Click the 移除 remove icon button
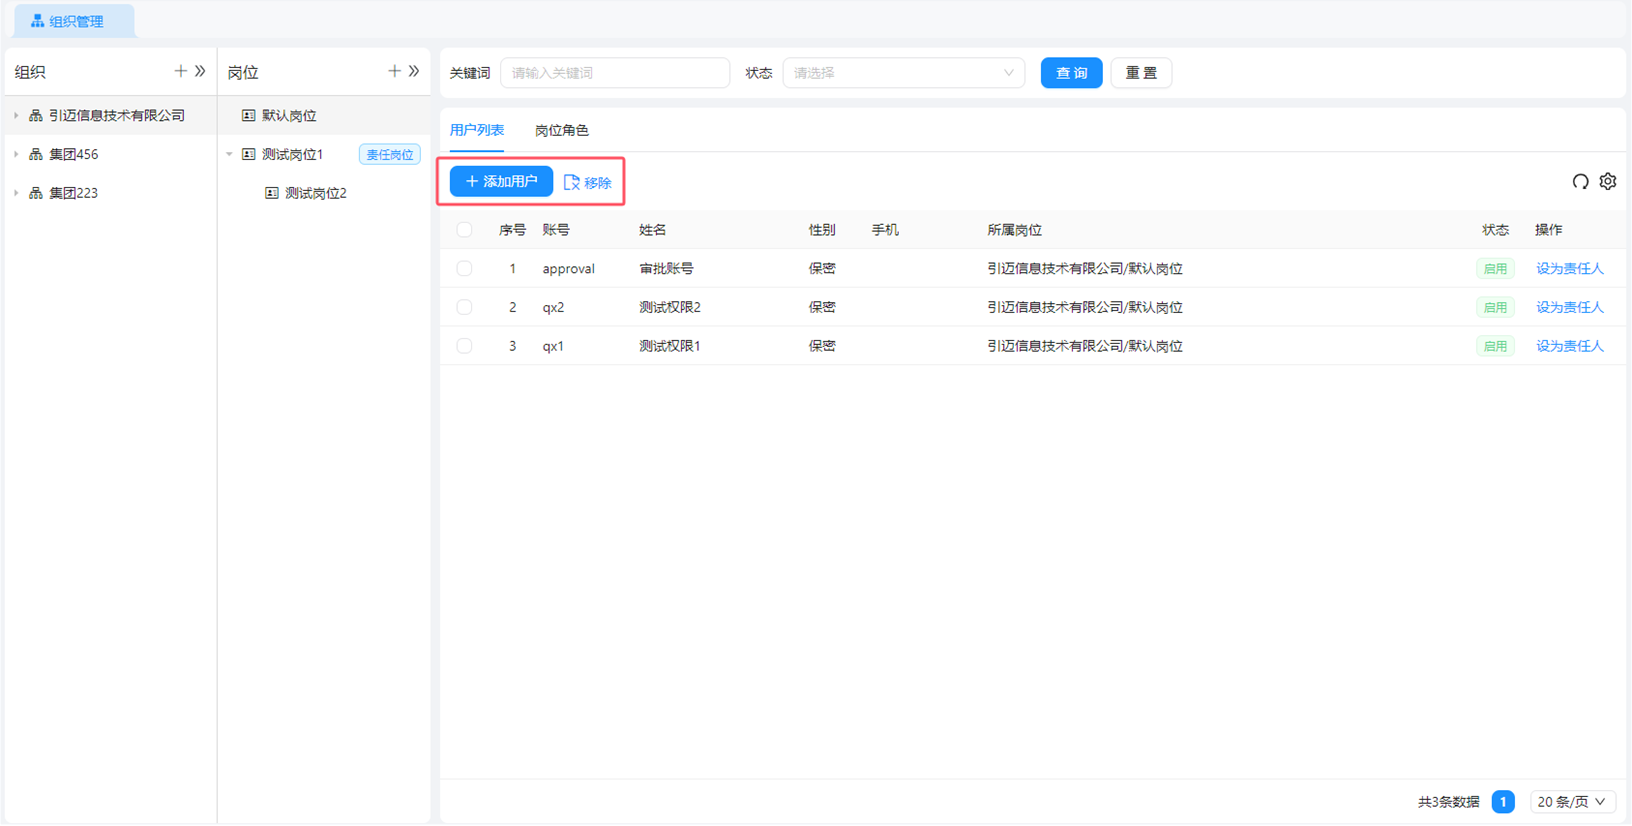The height and width of the screenshot is (826, 1632). [588, 182]
